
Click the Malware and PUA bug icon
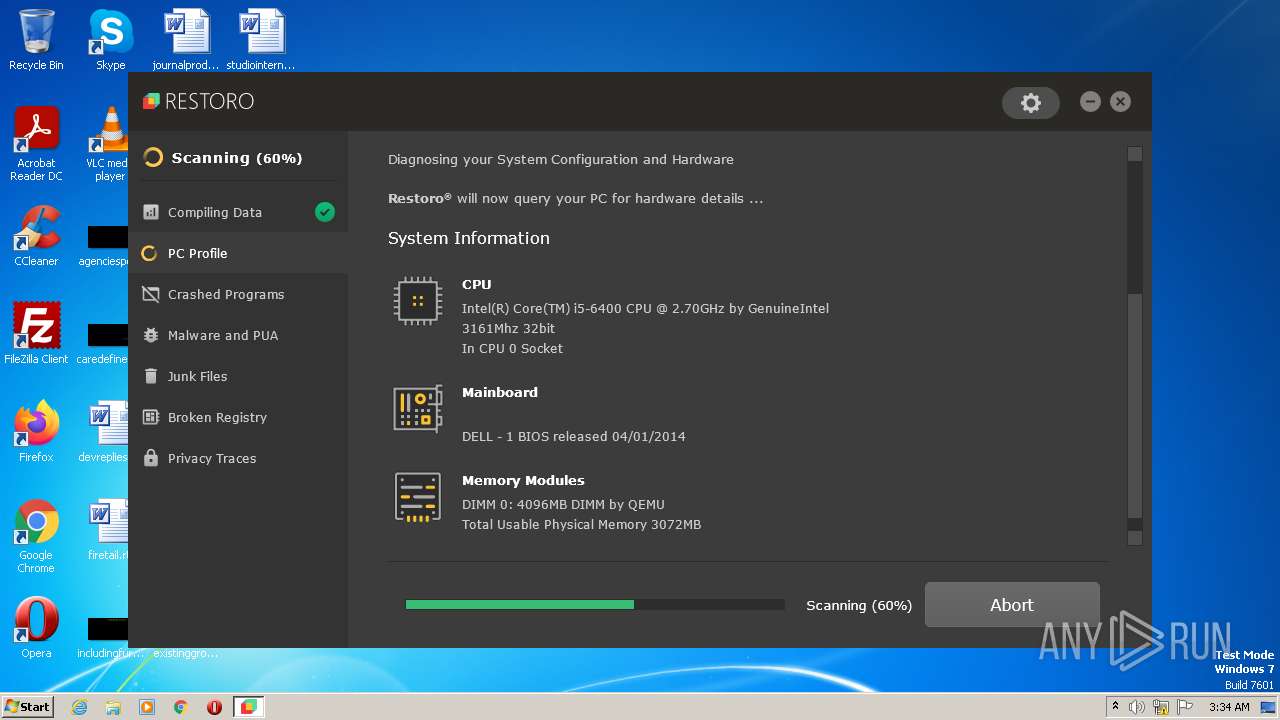[151, 335]
